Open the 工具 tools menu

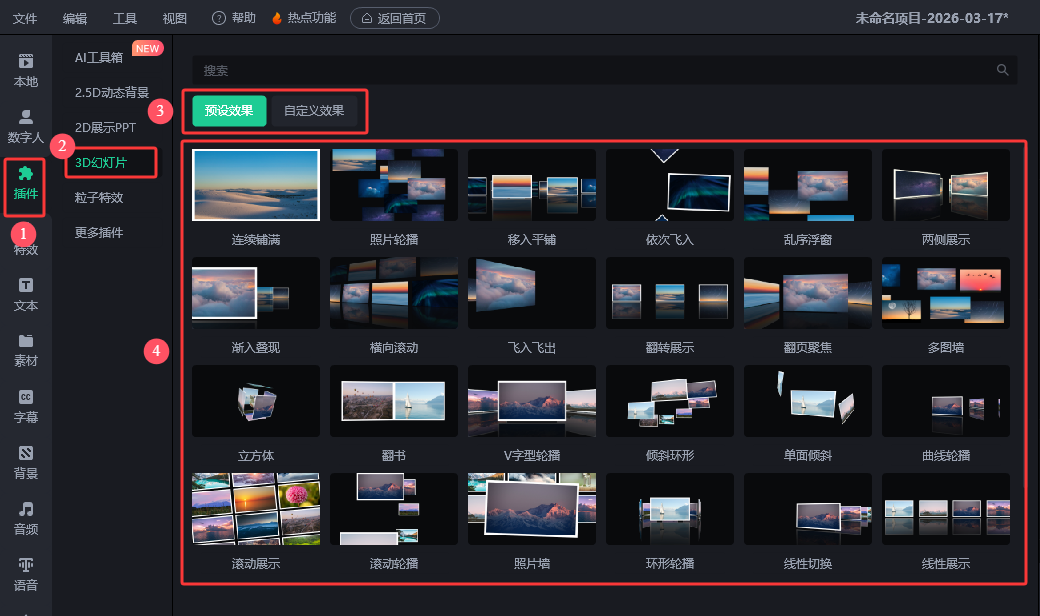tap(125, 19)
